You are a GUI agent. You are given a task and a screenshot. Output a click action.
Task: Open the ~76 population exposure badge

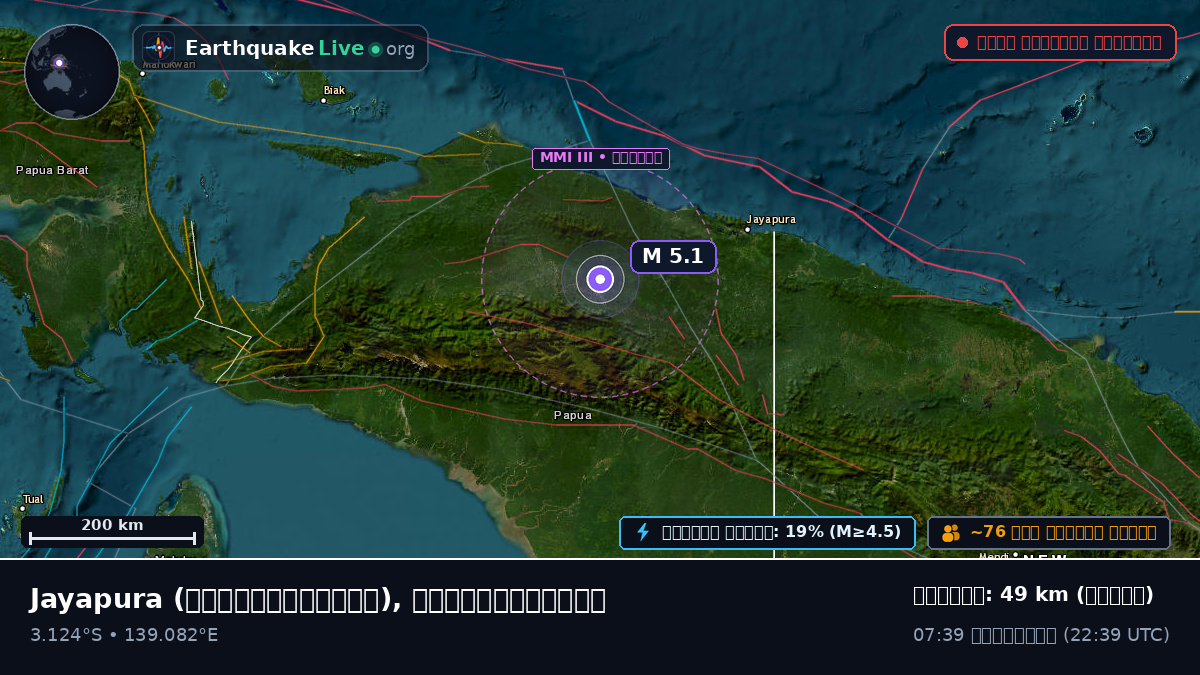(1049, 533)
